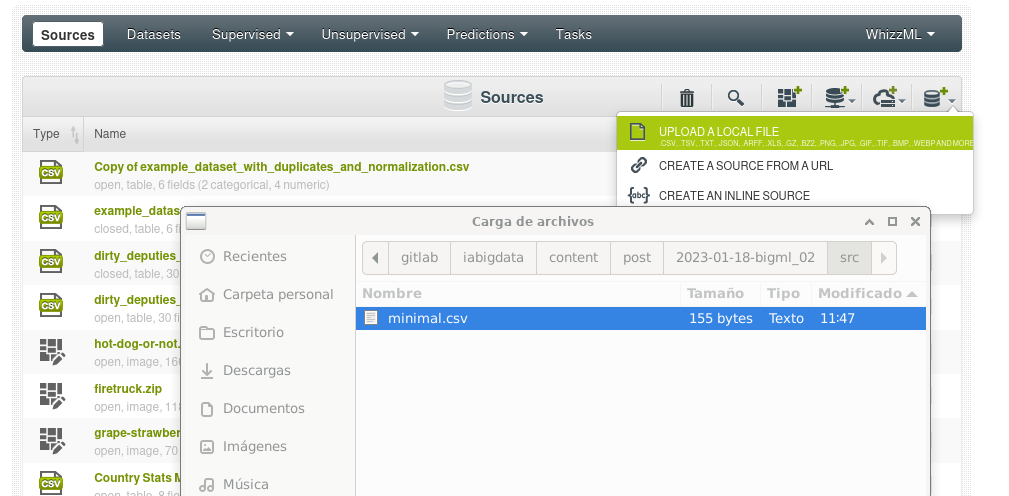
Task: Select Upload a Local File option
Action: pyautogui.click(x=718, y=132)
